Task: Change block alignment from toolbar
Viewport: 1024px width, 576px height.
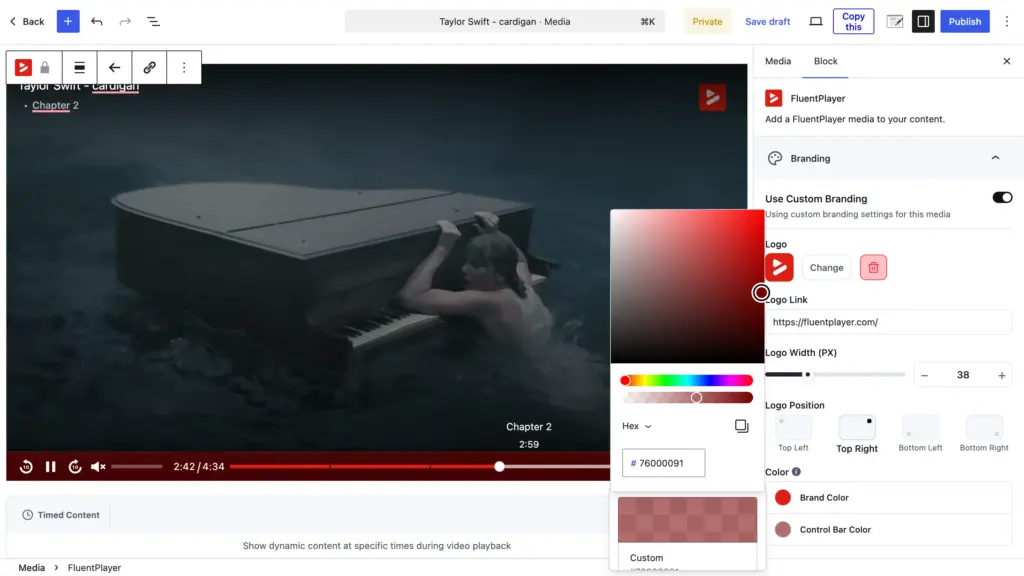Action: (x=80, y=67)
